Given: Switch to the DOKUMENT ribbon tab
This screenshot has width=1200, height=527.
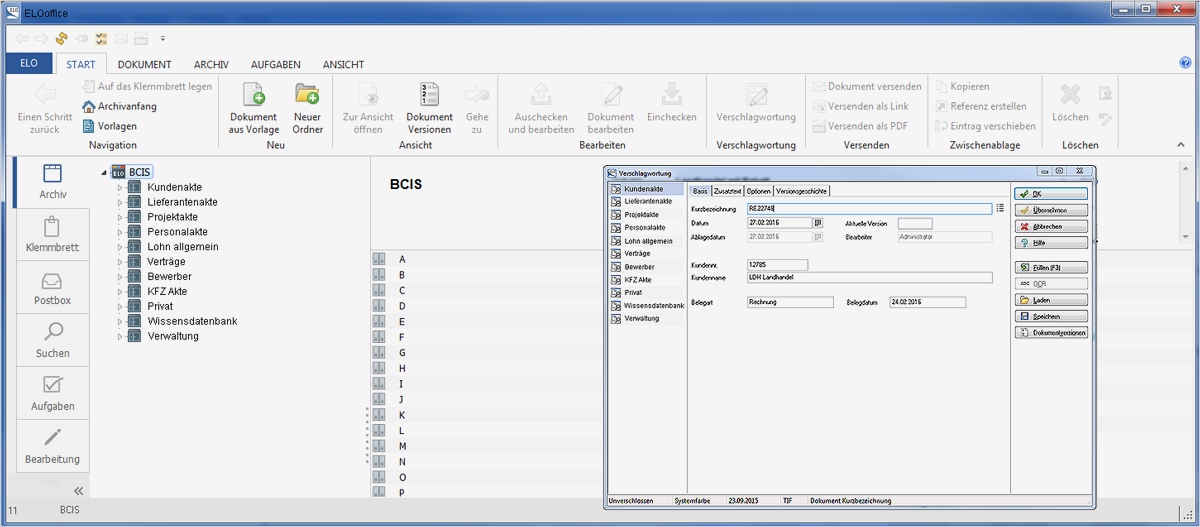Looking at the screenshot, I should (144, 64).
